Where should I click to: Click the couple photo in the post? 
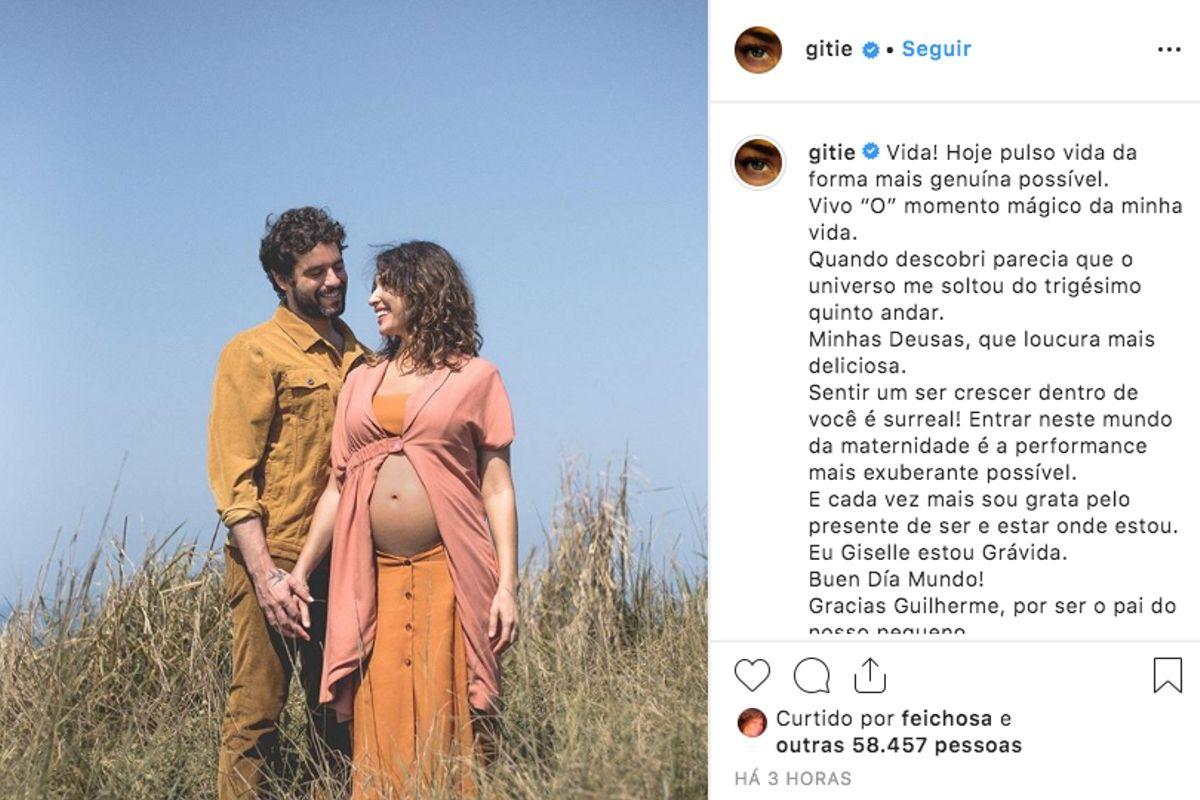353,400
